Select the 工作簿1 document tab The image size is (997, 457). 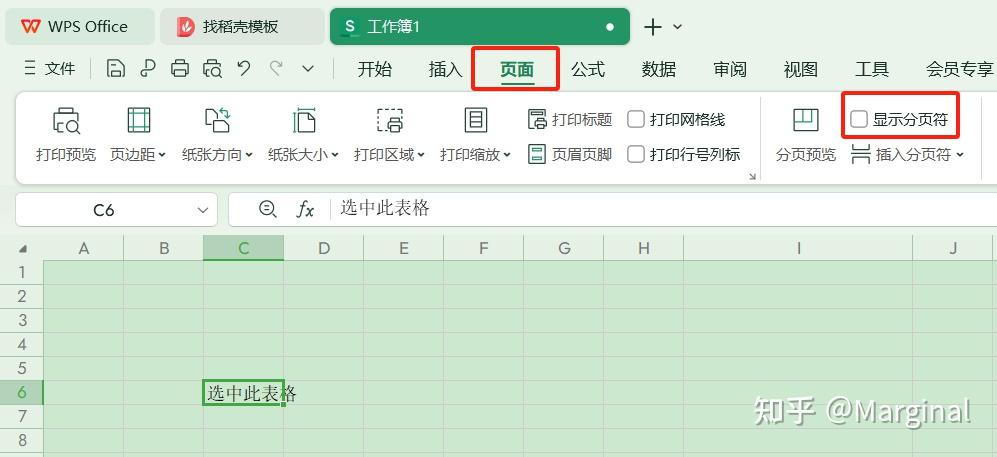click(479, 27)
